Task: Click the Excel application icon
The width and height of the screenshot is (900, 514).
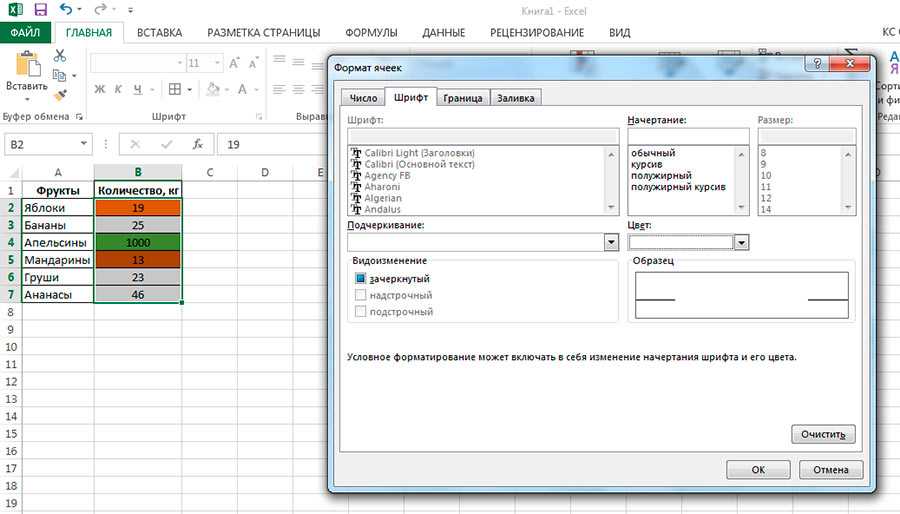Action: click(15, 9)
